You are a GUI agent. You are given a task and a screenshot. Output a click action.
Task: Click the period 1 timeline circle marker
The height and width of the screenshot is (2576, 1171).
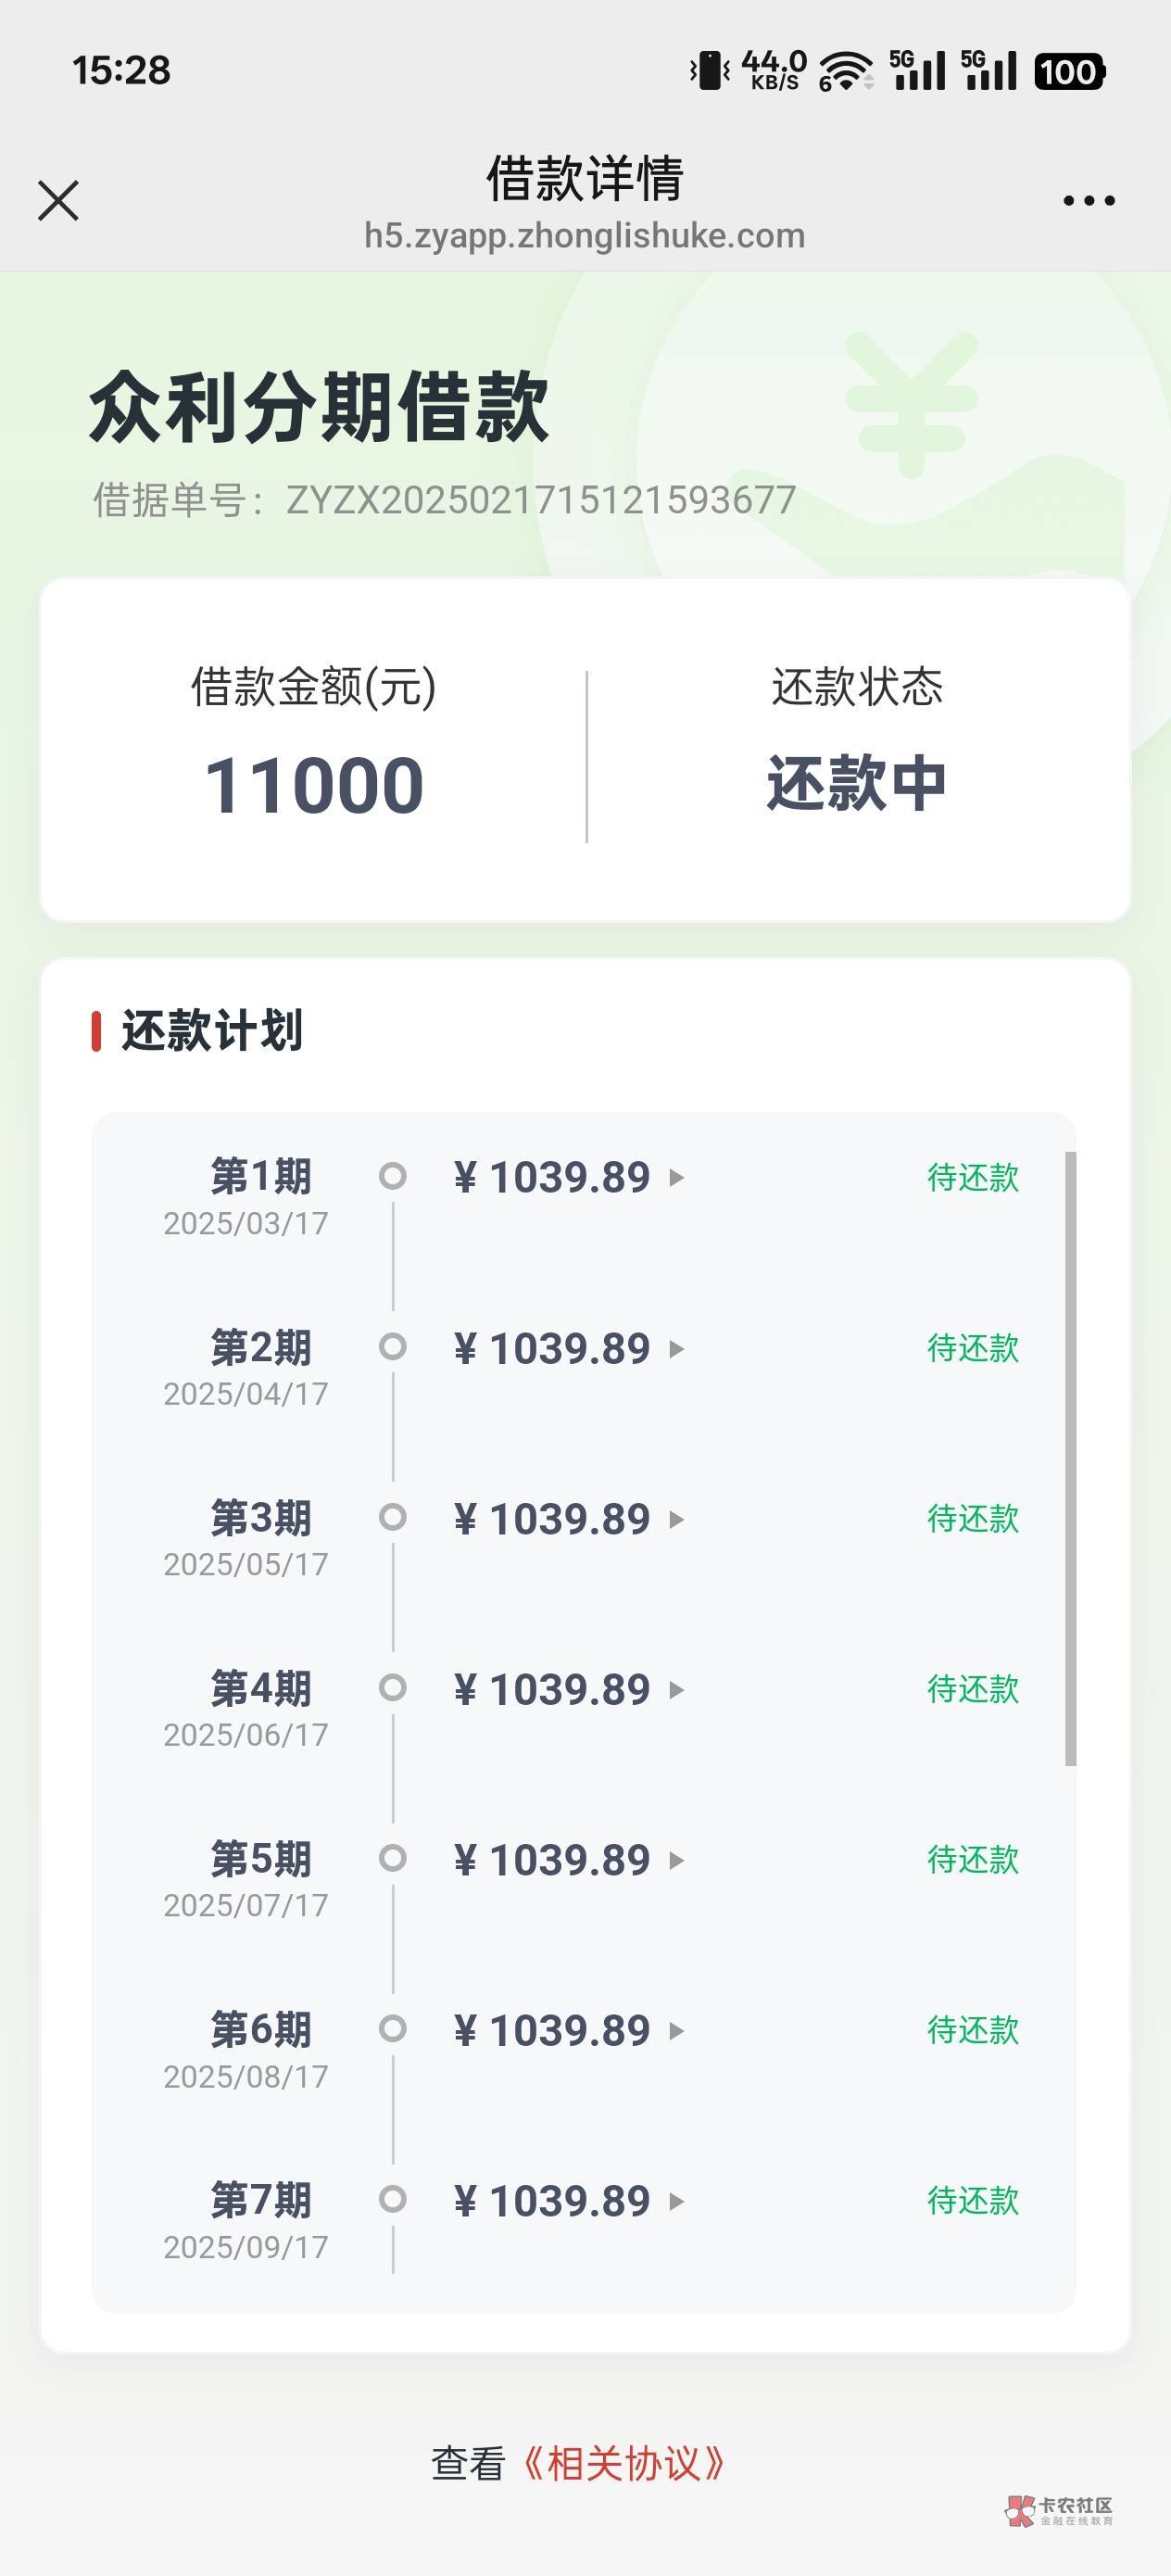(x=393, y=1176)
